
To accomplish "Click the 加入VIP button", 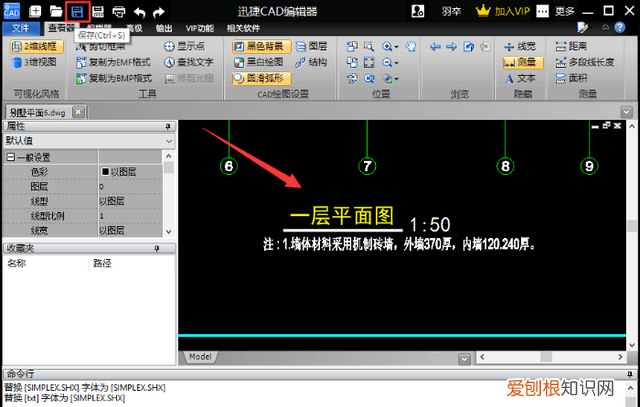I will [x=502, y=11].
